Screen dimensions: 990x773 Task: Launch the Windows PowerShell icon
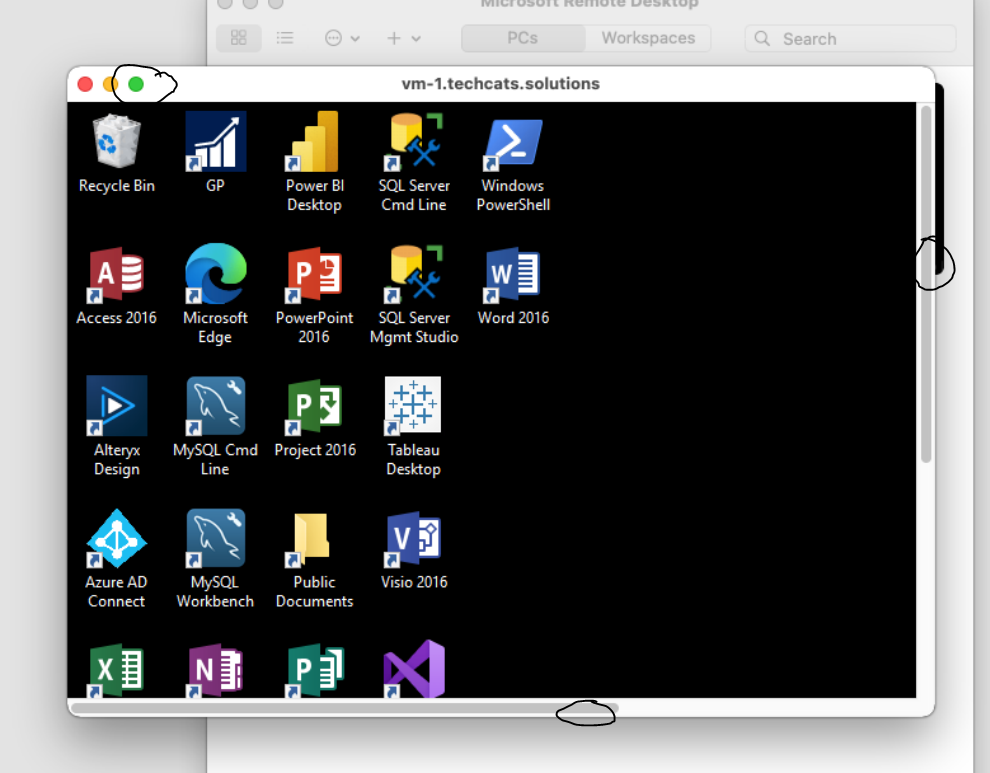tap(513, 144)
